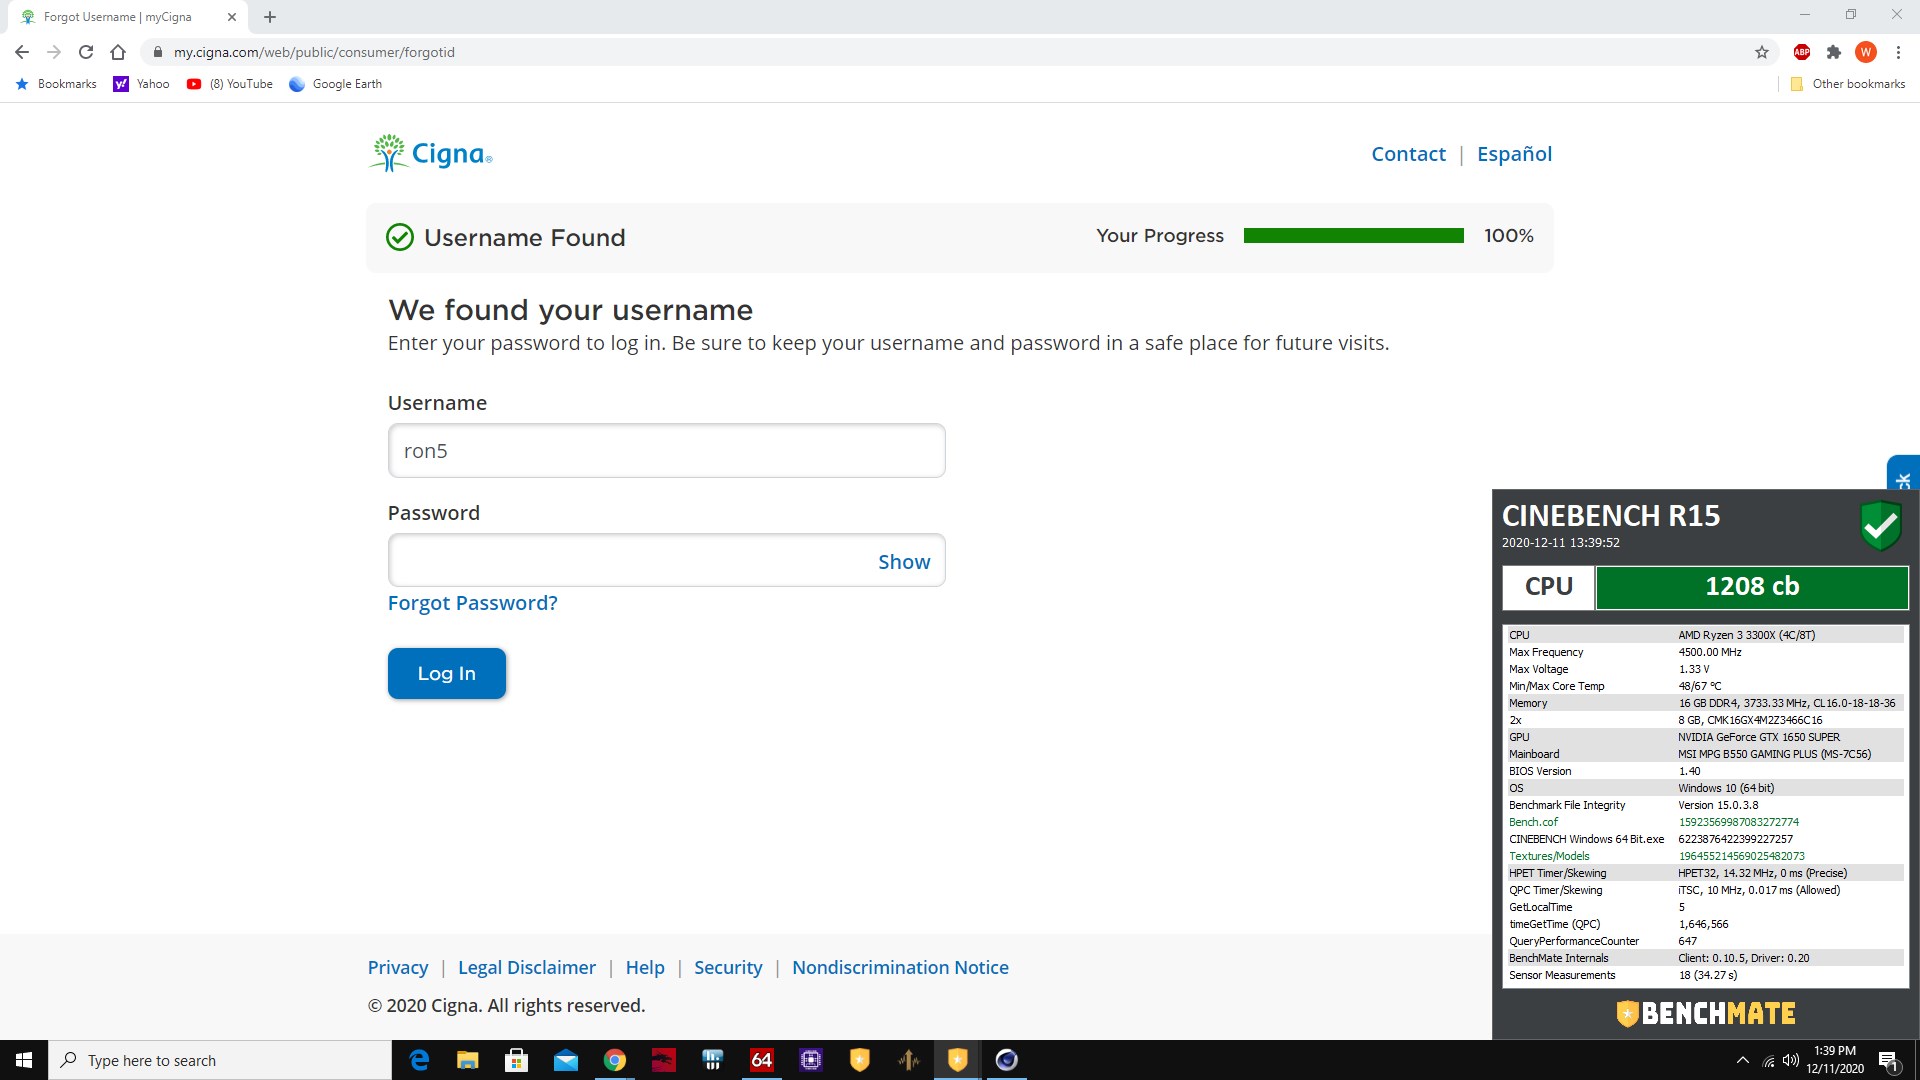
Task: Expand the Other bookmarks folder
Action: point(1848,84)
